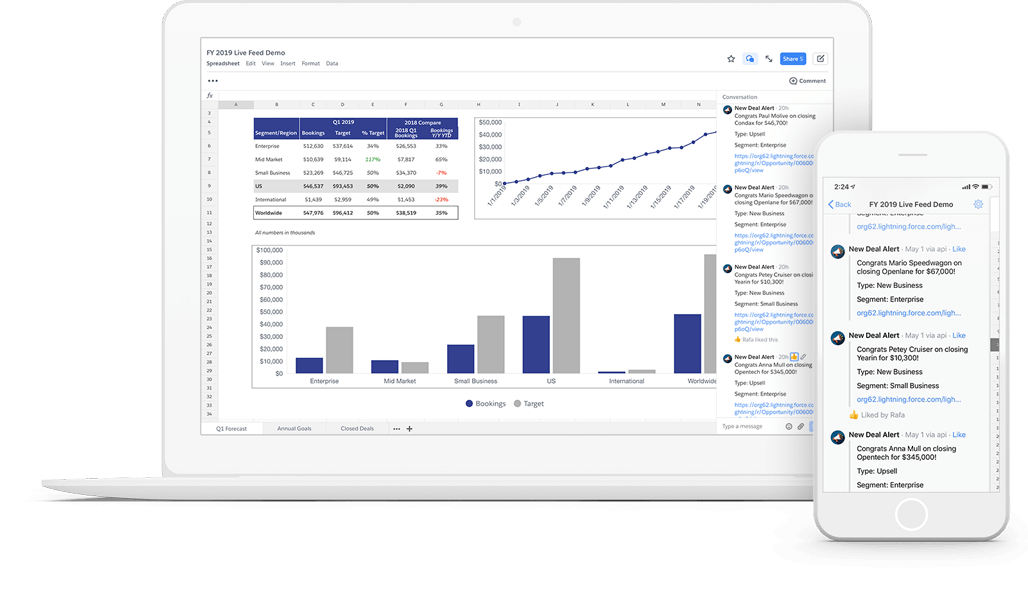1028x591 pixels.
Task: Toggle the conversation pane chat icon
Action: coord(750,59)
